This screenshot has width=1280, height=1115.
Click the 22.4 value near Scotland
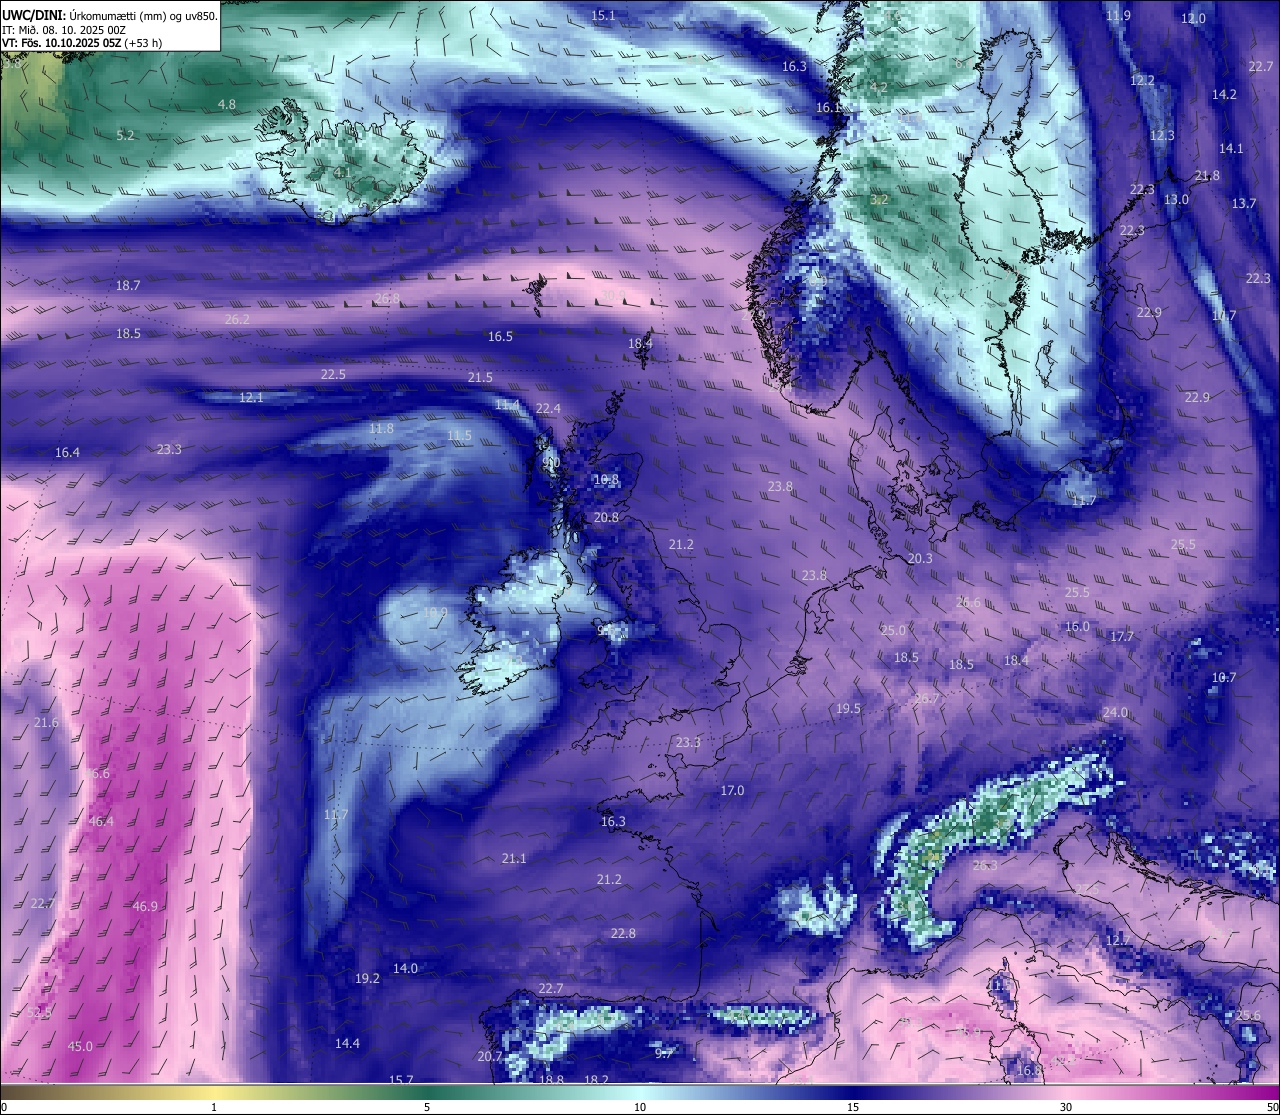548,408
